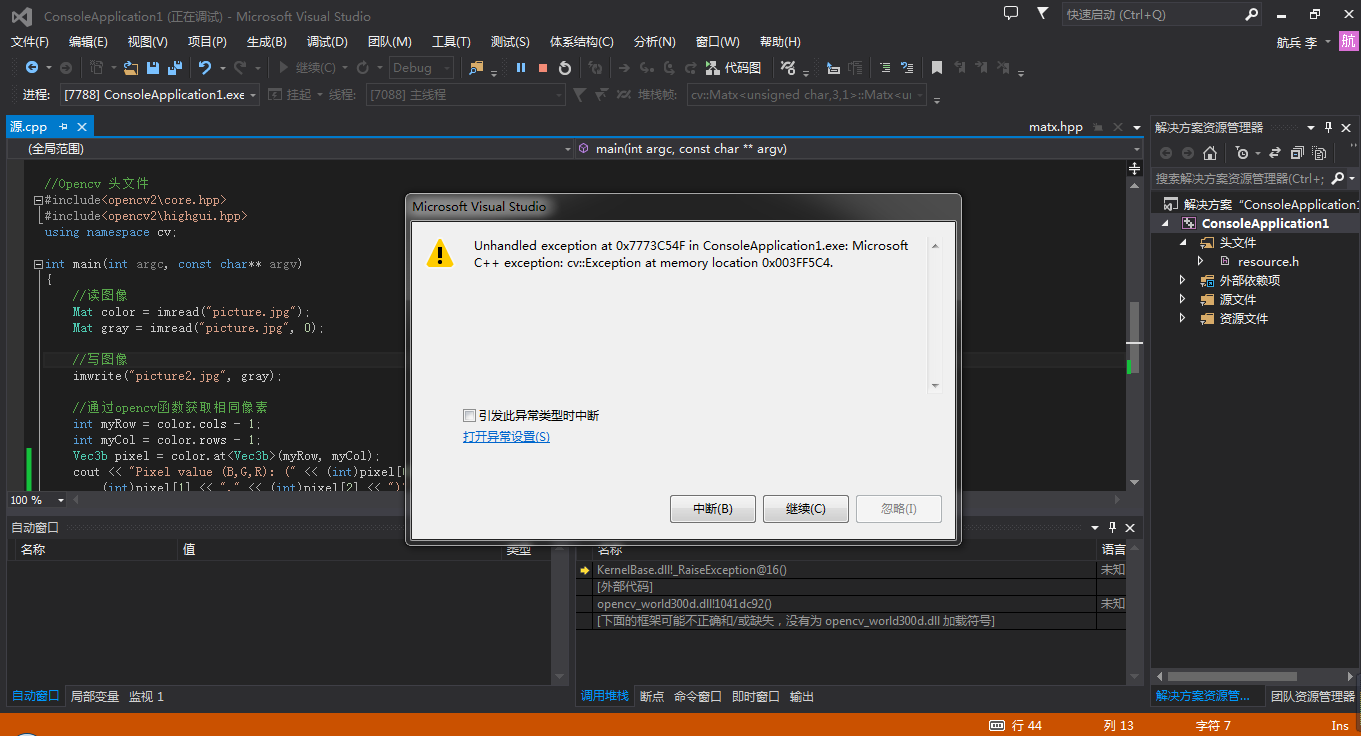Click the home icon in Solution Explorer
The width and height of the screenshot is (1361, 736).
pos(1210,153)
